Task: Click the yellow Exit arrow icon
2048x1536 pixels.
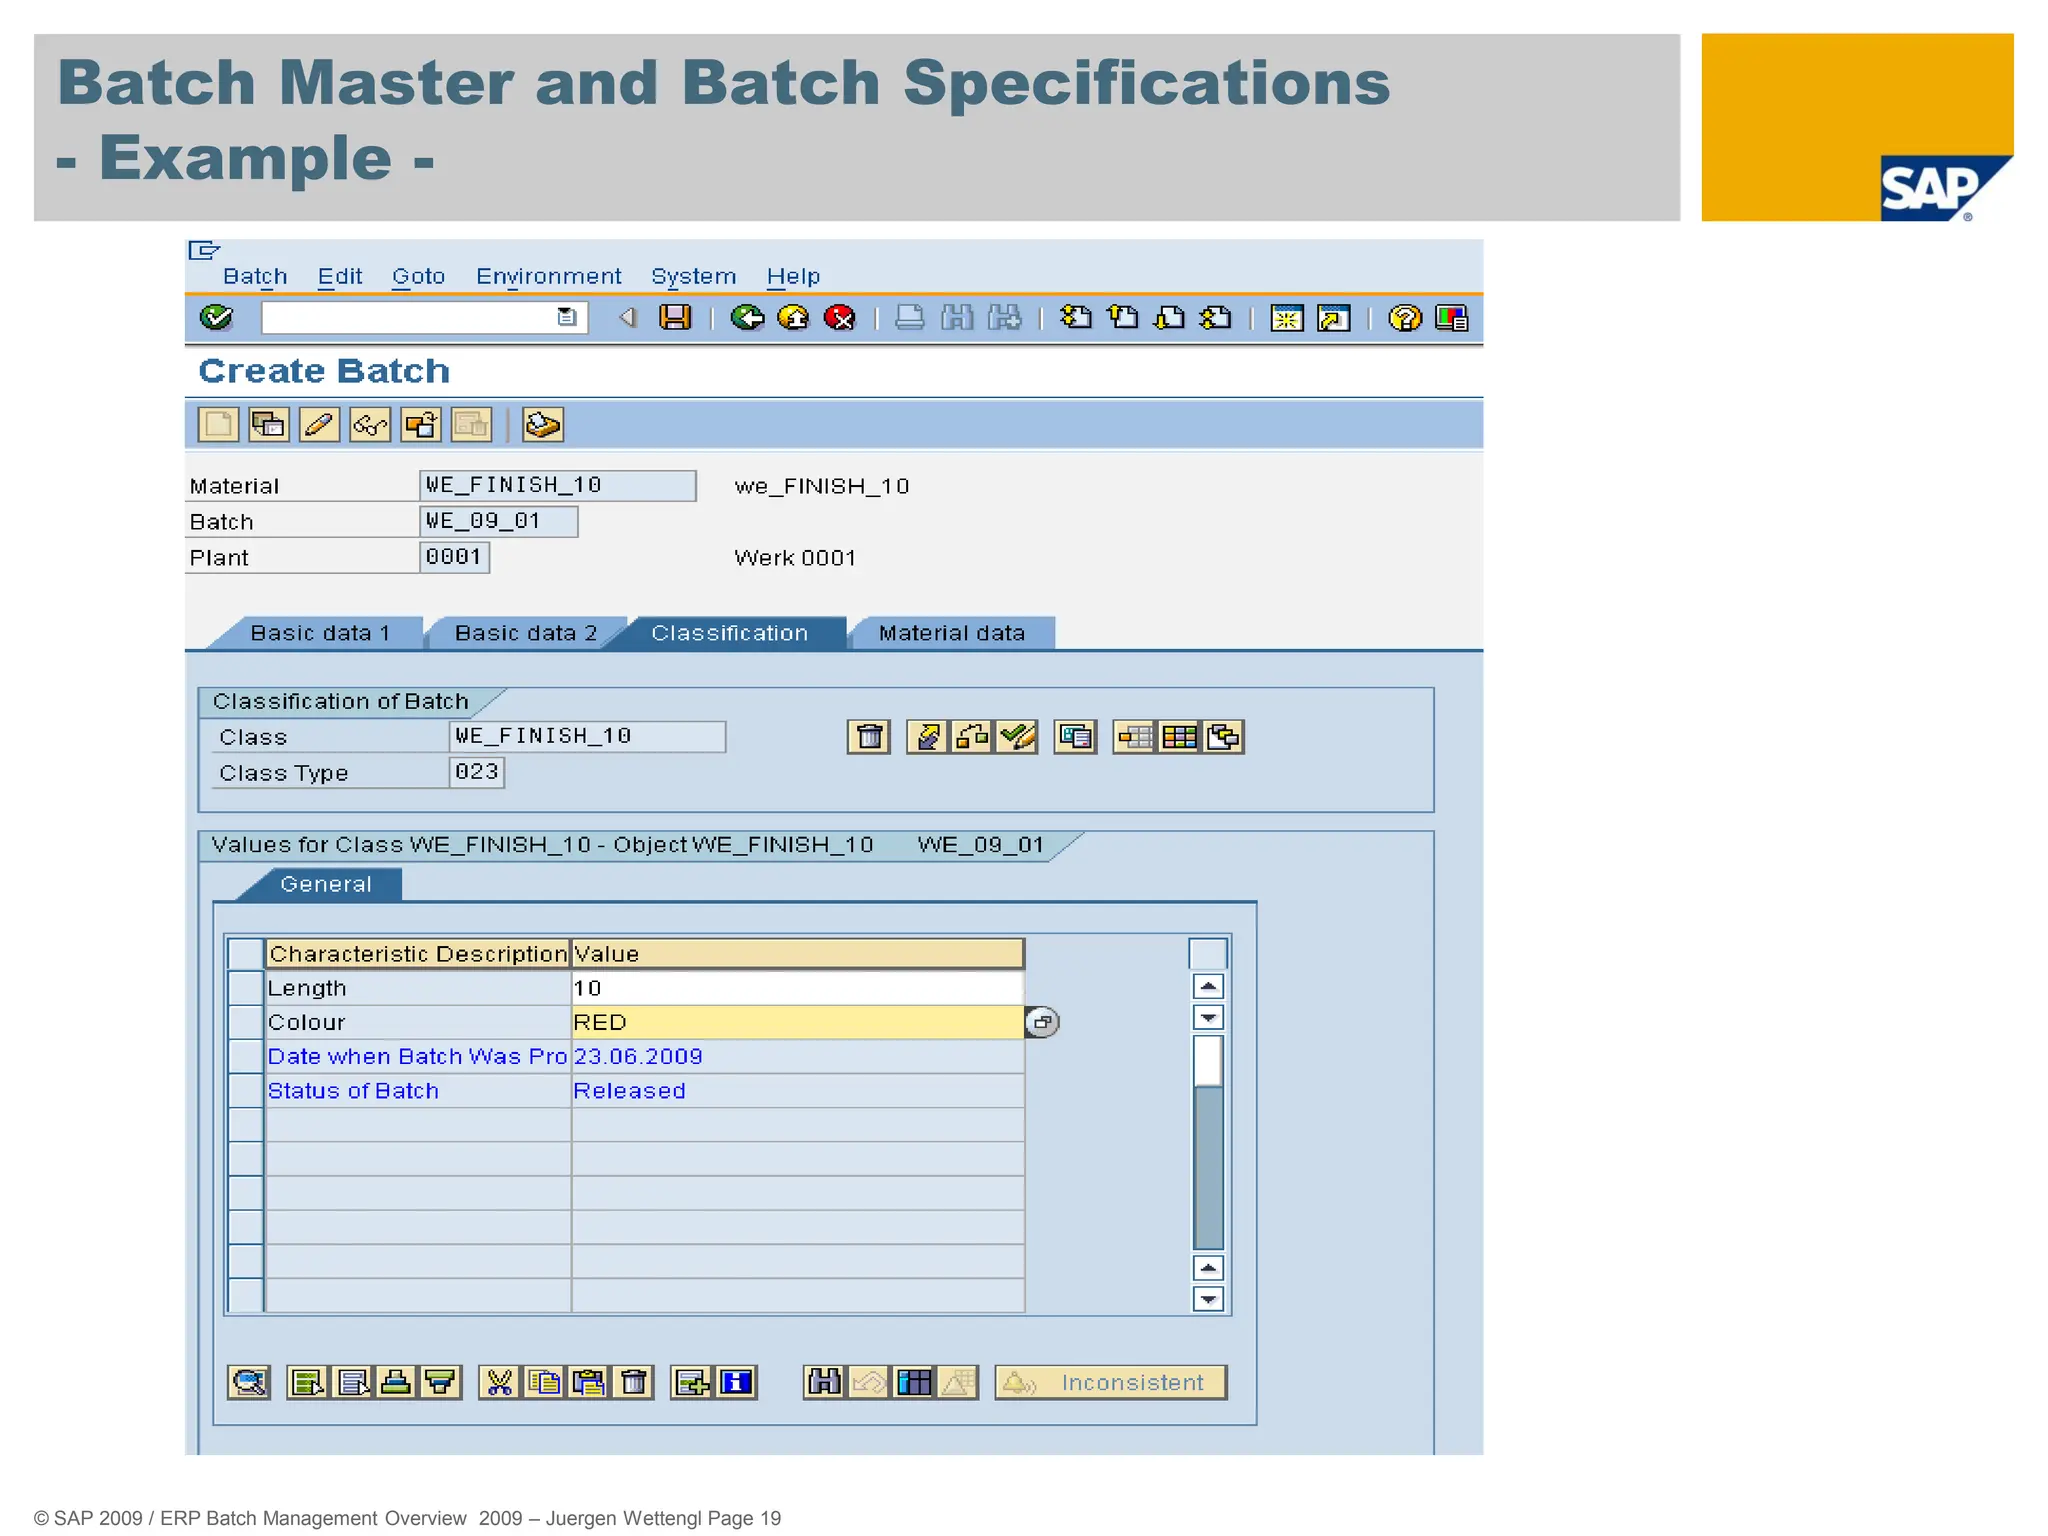Action: [794, 318]
